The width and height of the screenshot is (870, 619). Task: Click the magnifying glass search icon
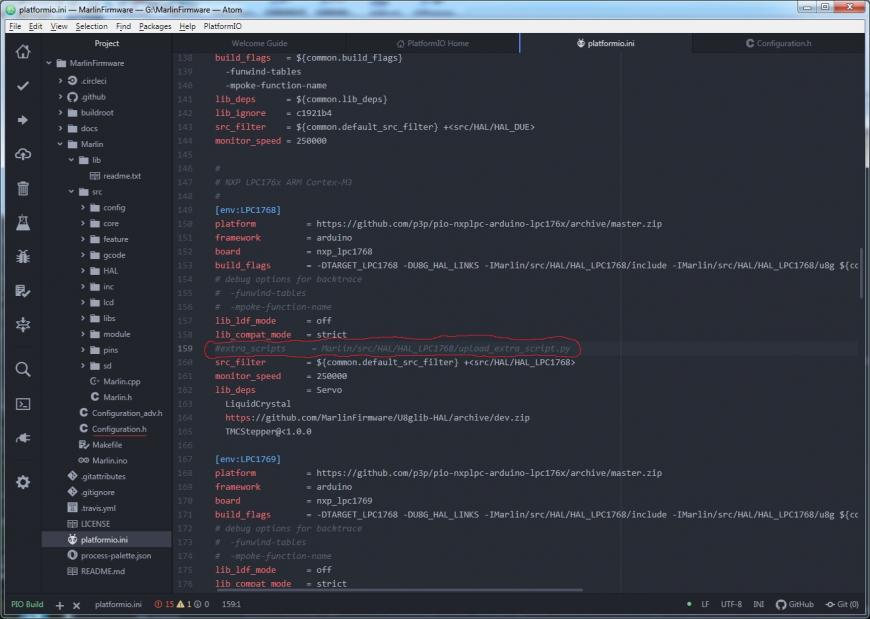coord(23,369)
